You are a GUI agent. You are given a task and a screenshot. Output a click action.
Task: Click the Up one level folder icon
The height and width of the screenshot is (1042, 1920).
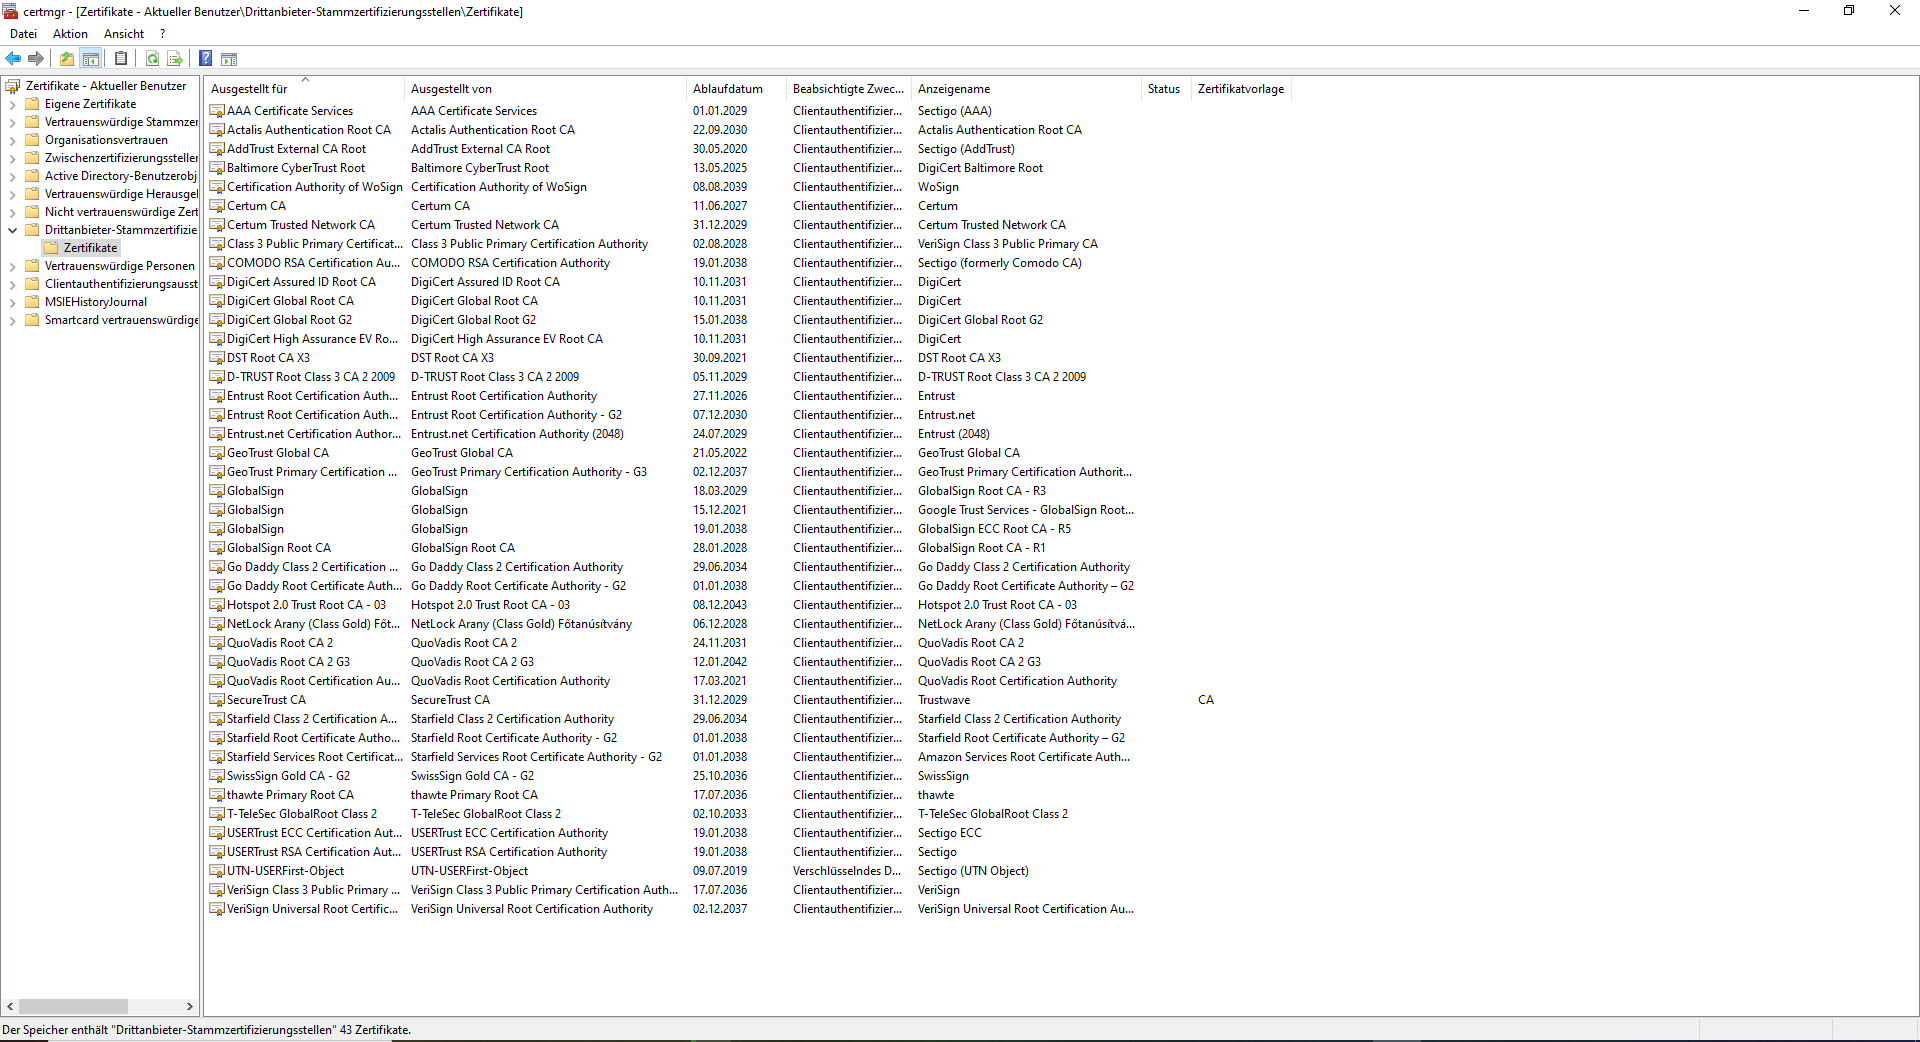(x=67, y=58)
